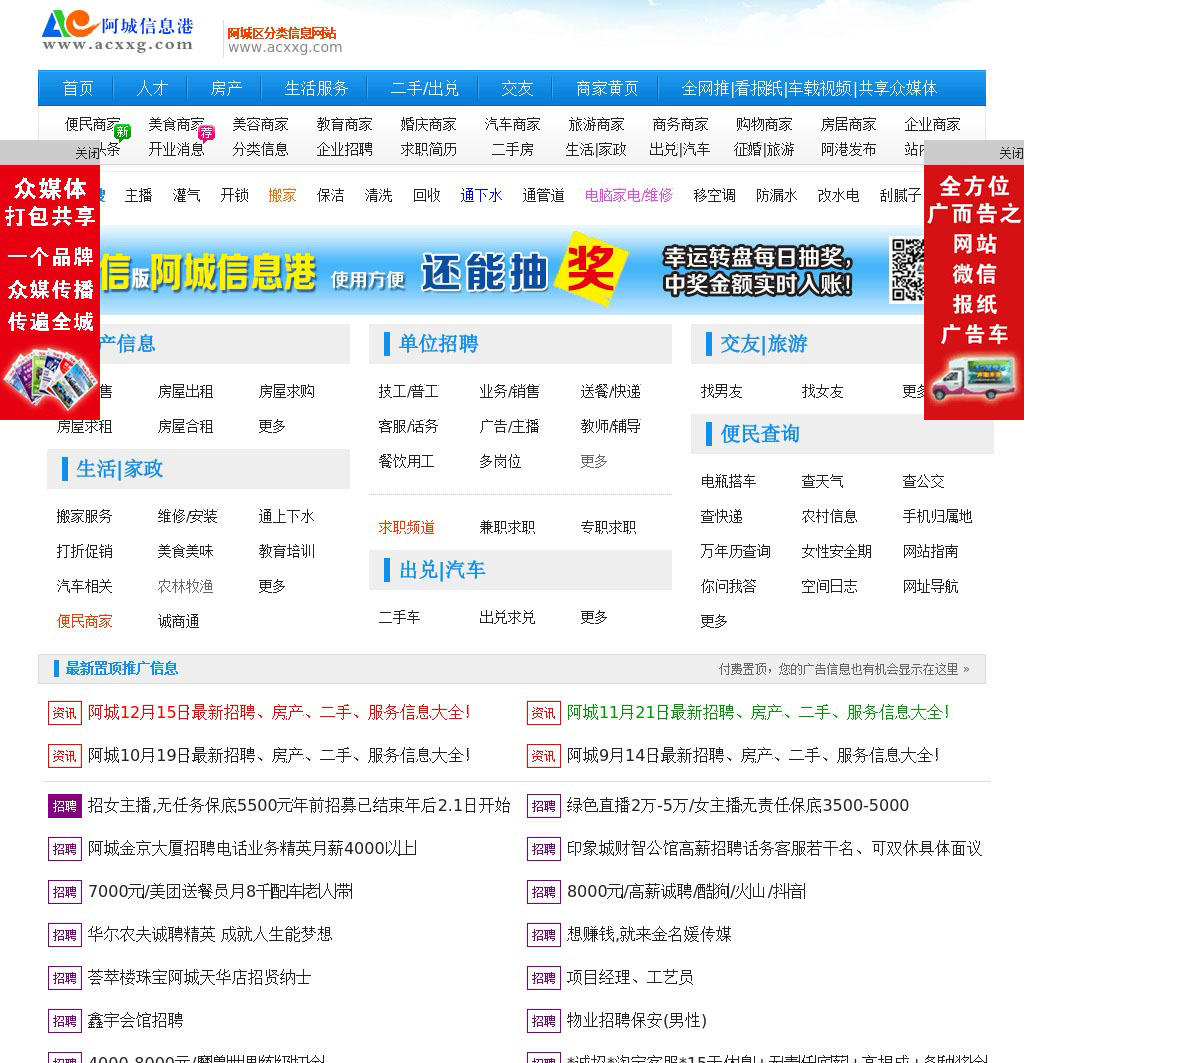Click the QR code in the lottery banner
Image resolution: width=1200 pixels, height=1063 pixels.
coord(907,270)
